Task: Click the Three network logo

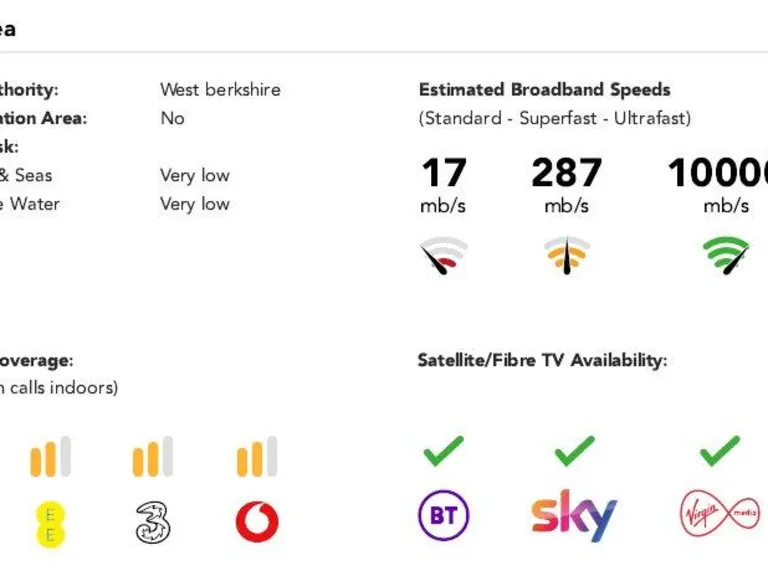Action: tap(153, 522)
